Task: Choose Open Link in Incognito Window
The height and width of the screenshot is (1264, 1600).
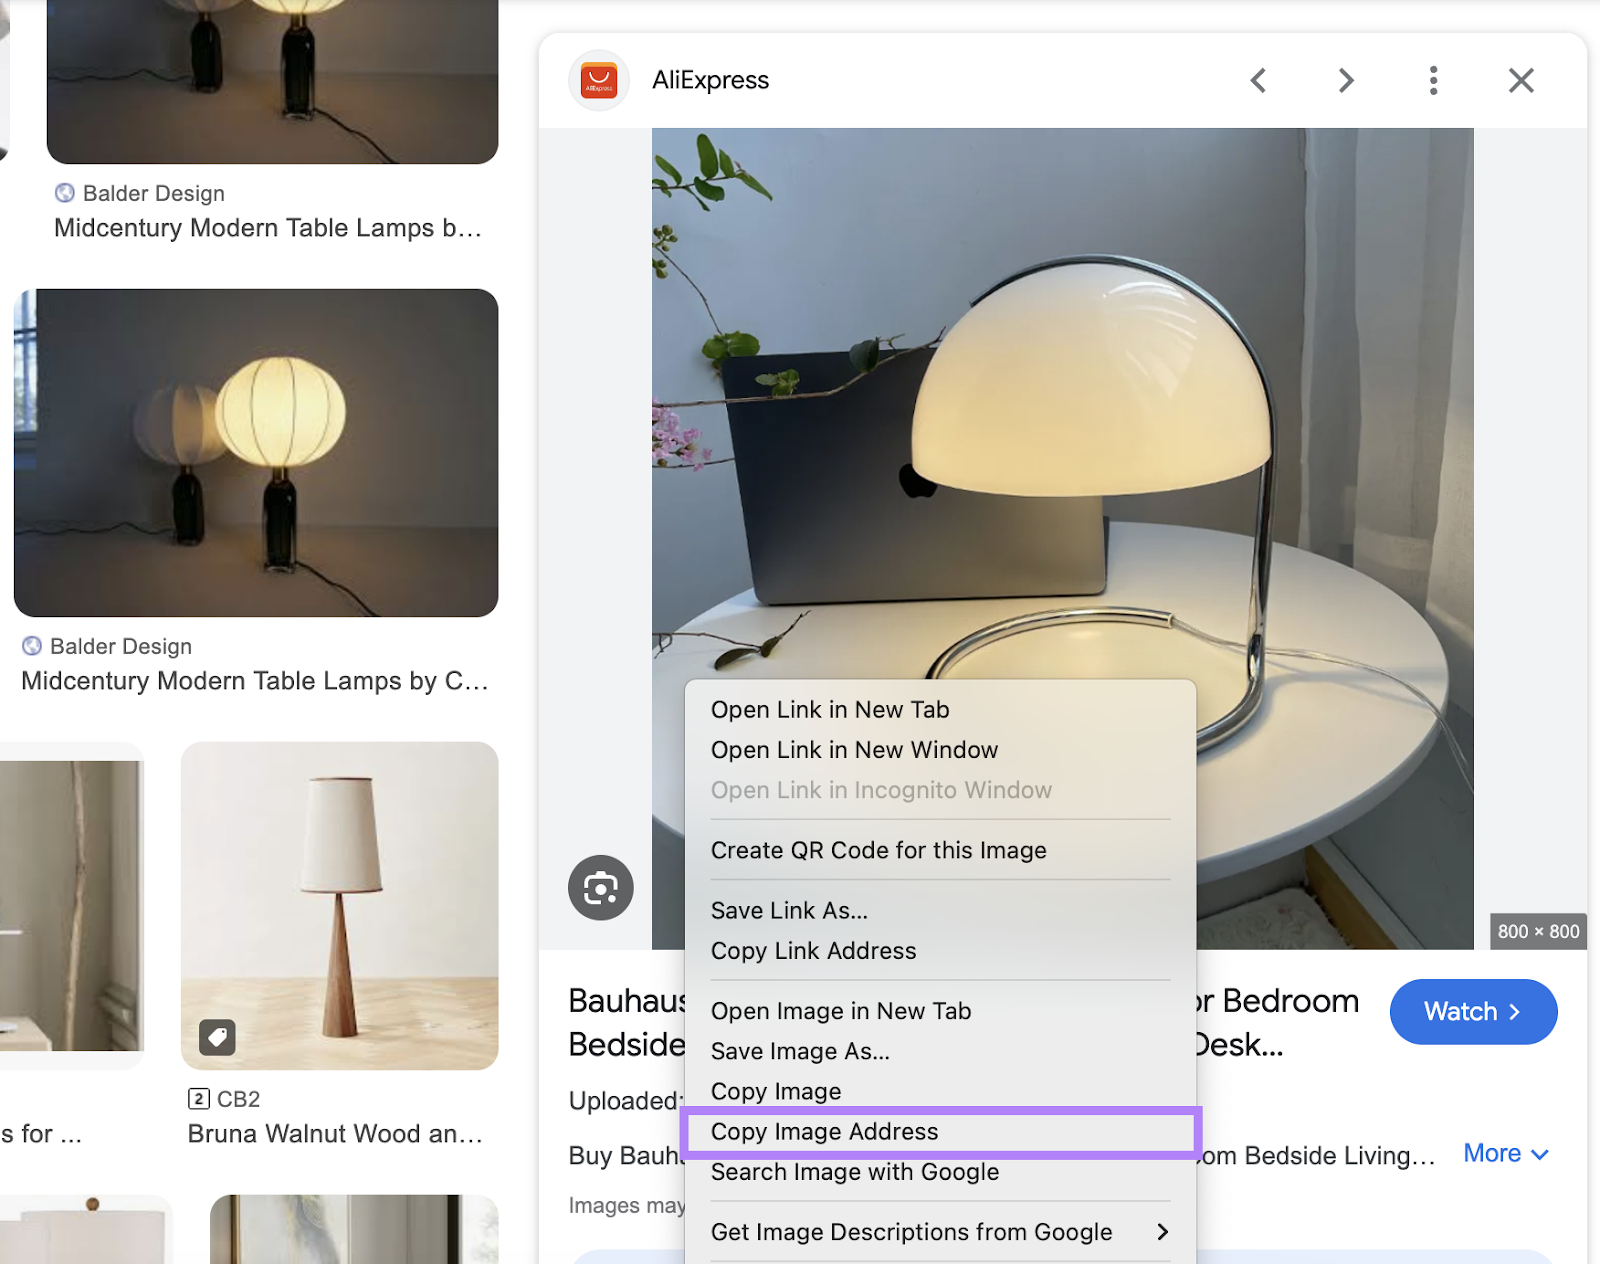Action: click(x=940, y=790)
